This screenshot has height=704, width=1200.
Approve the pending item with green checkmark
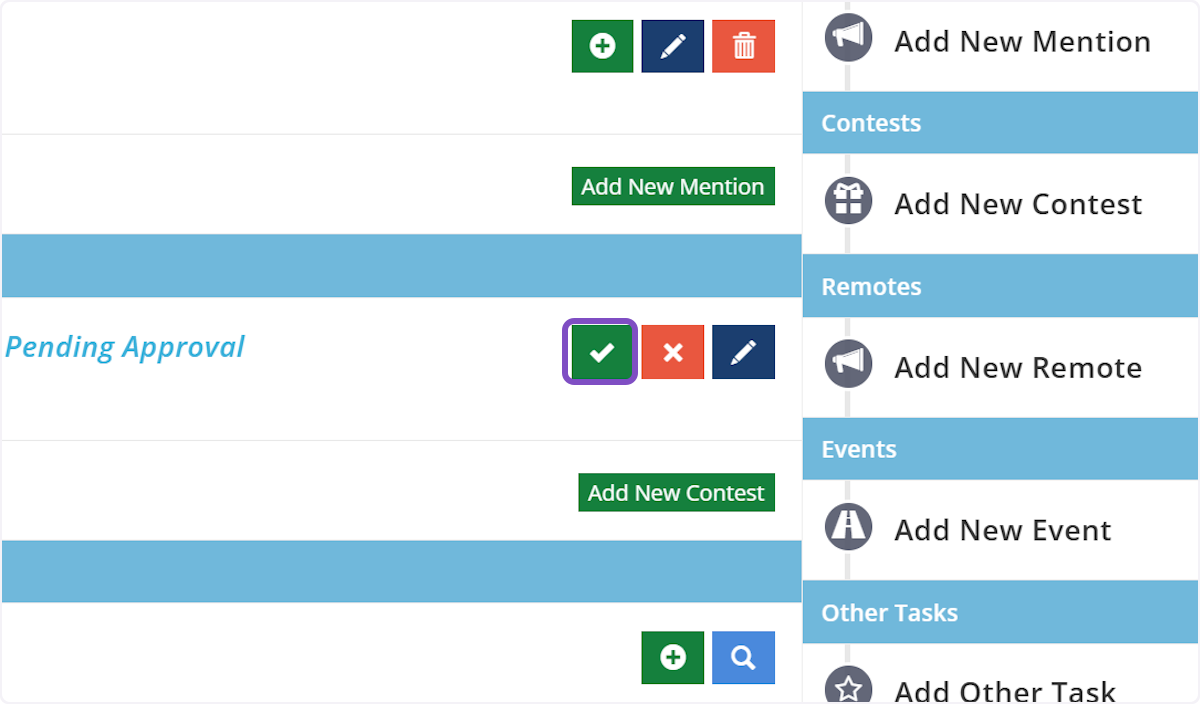coord(601,352)
